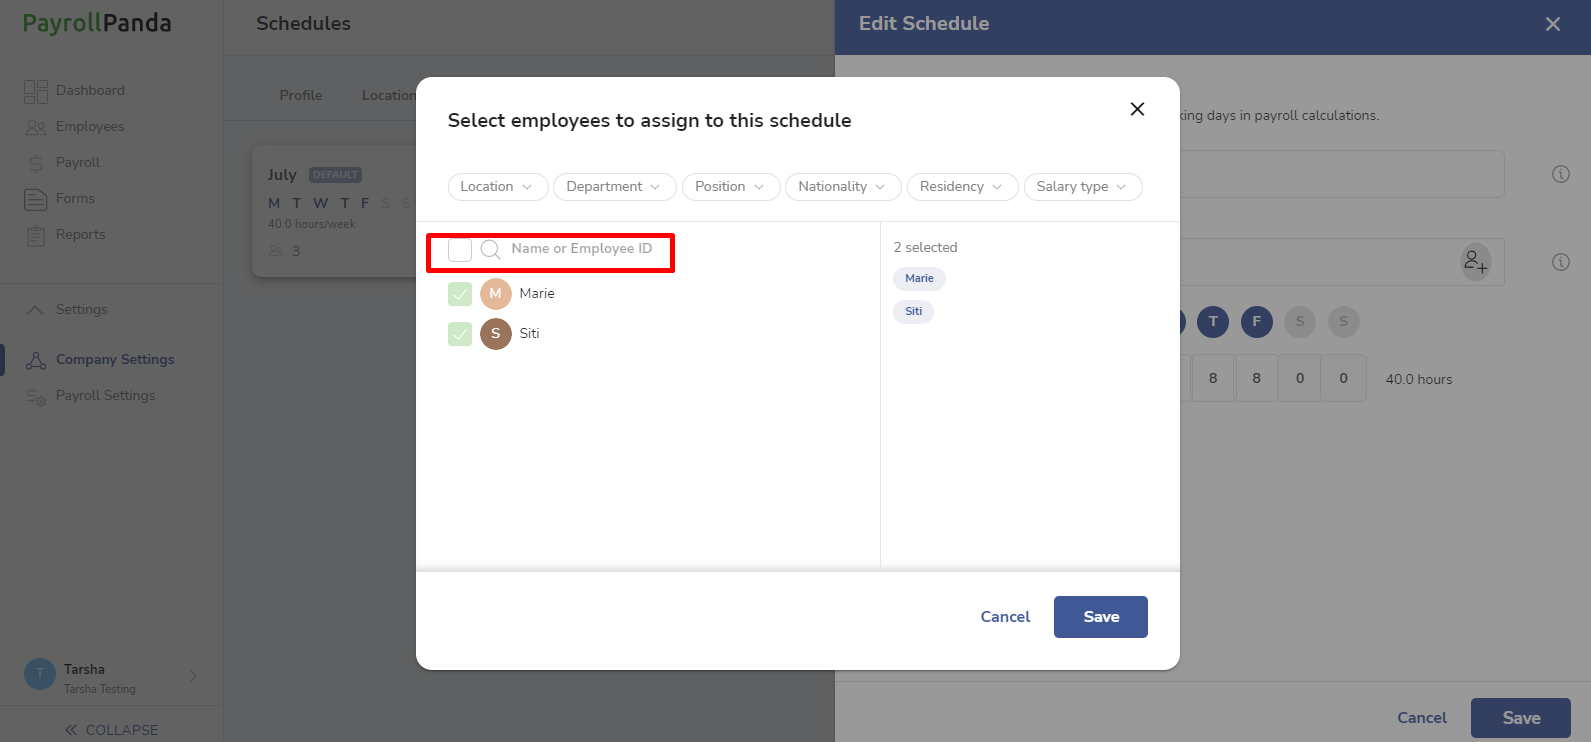Select Company Settings in sidebar
This screenshot has width=1591, height=742.
click(115, 360)
